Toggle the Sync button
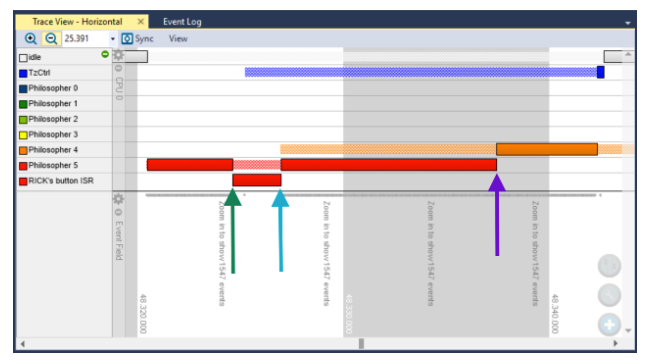 click(x=137, y=39)
